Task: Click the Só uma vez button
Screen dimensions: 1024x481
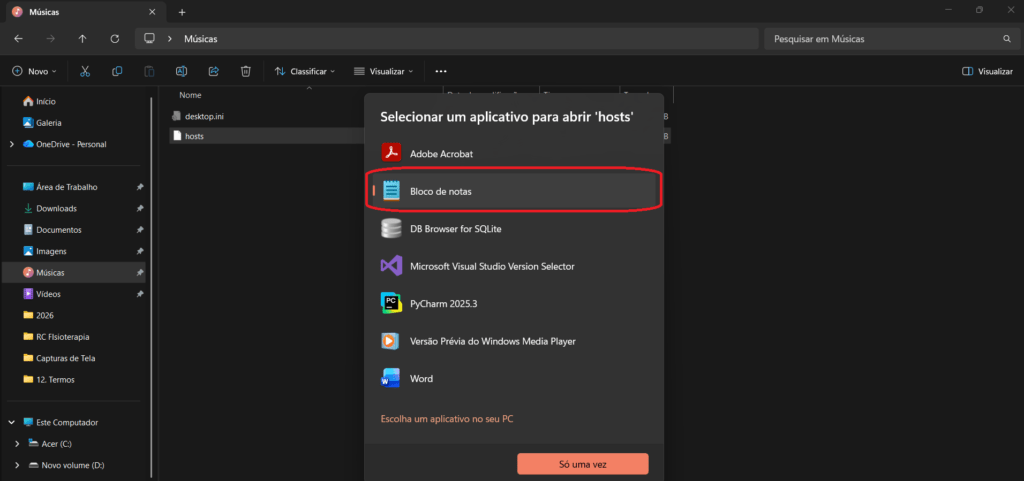Action: pos(583,465)
